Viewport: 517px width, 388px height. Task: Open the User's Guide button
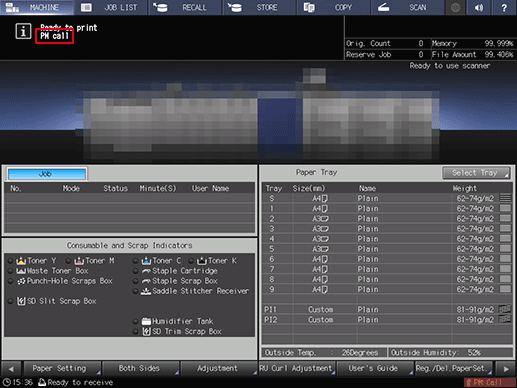(x=375, y=368)
